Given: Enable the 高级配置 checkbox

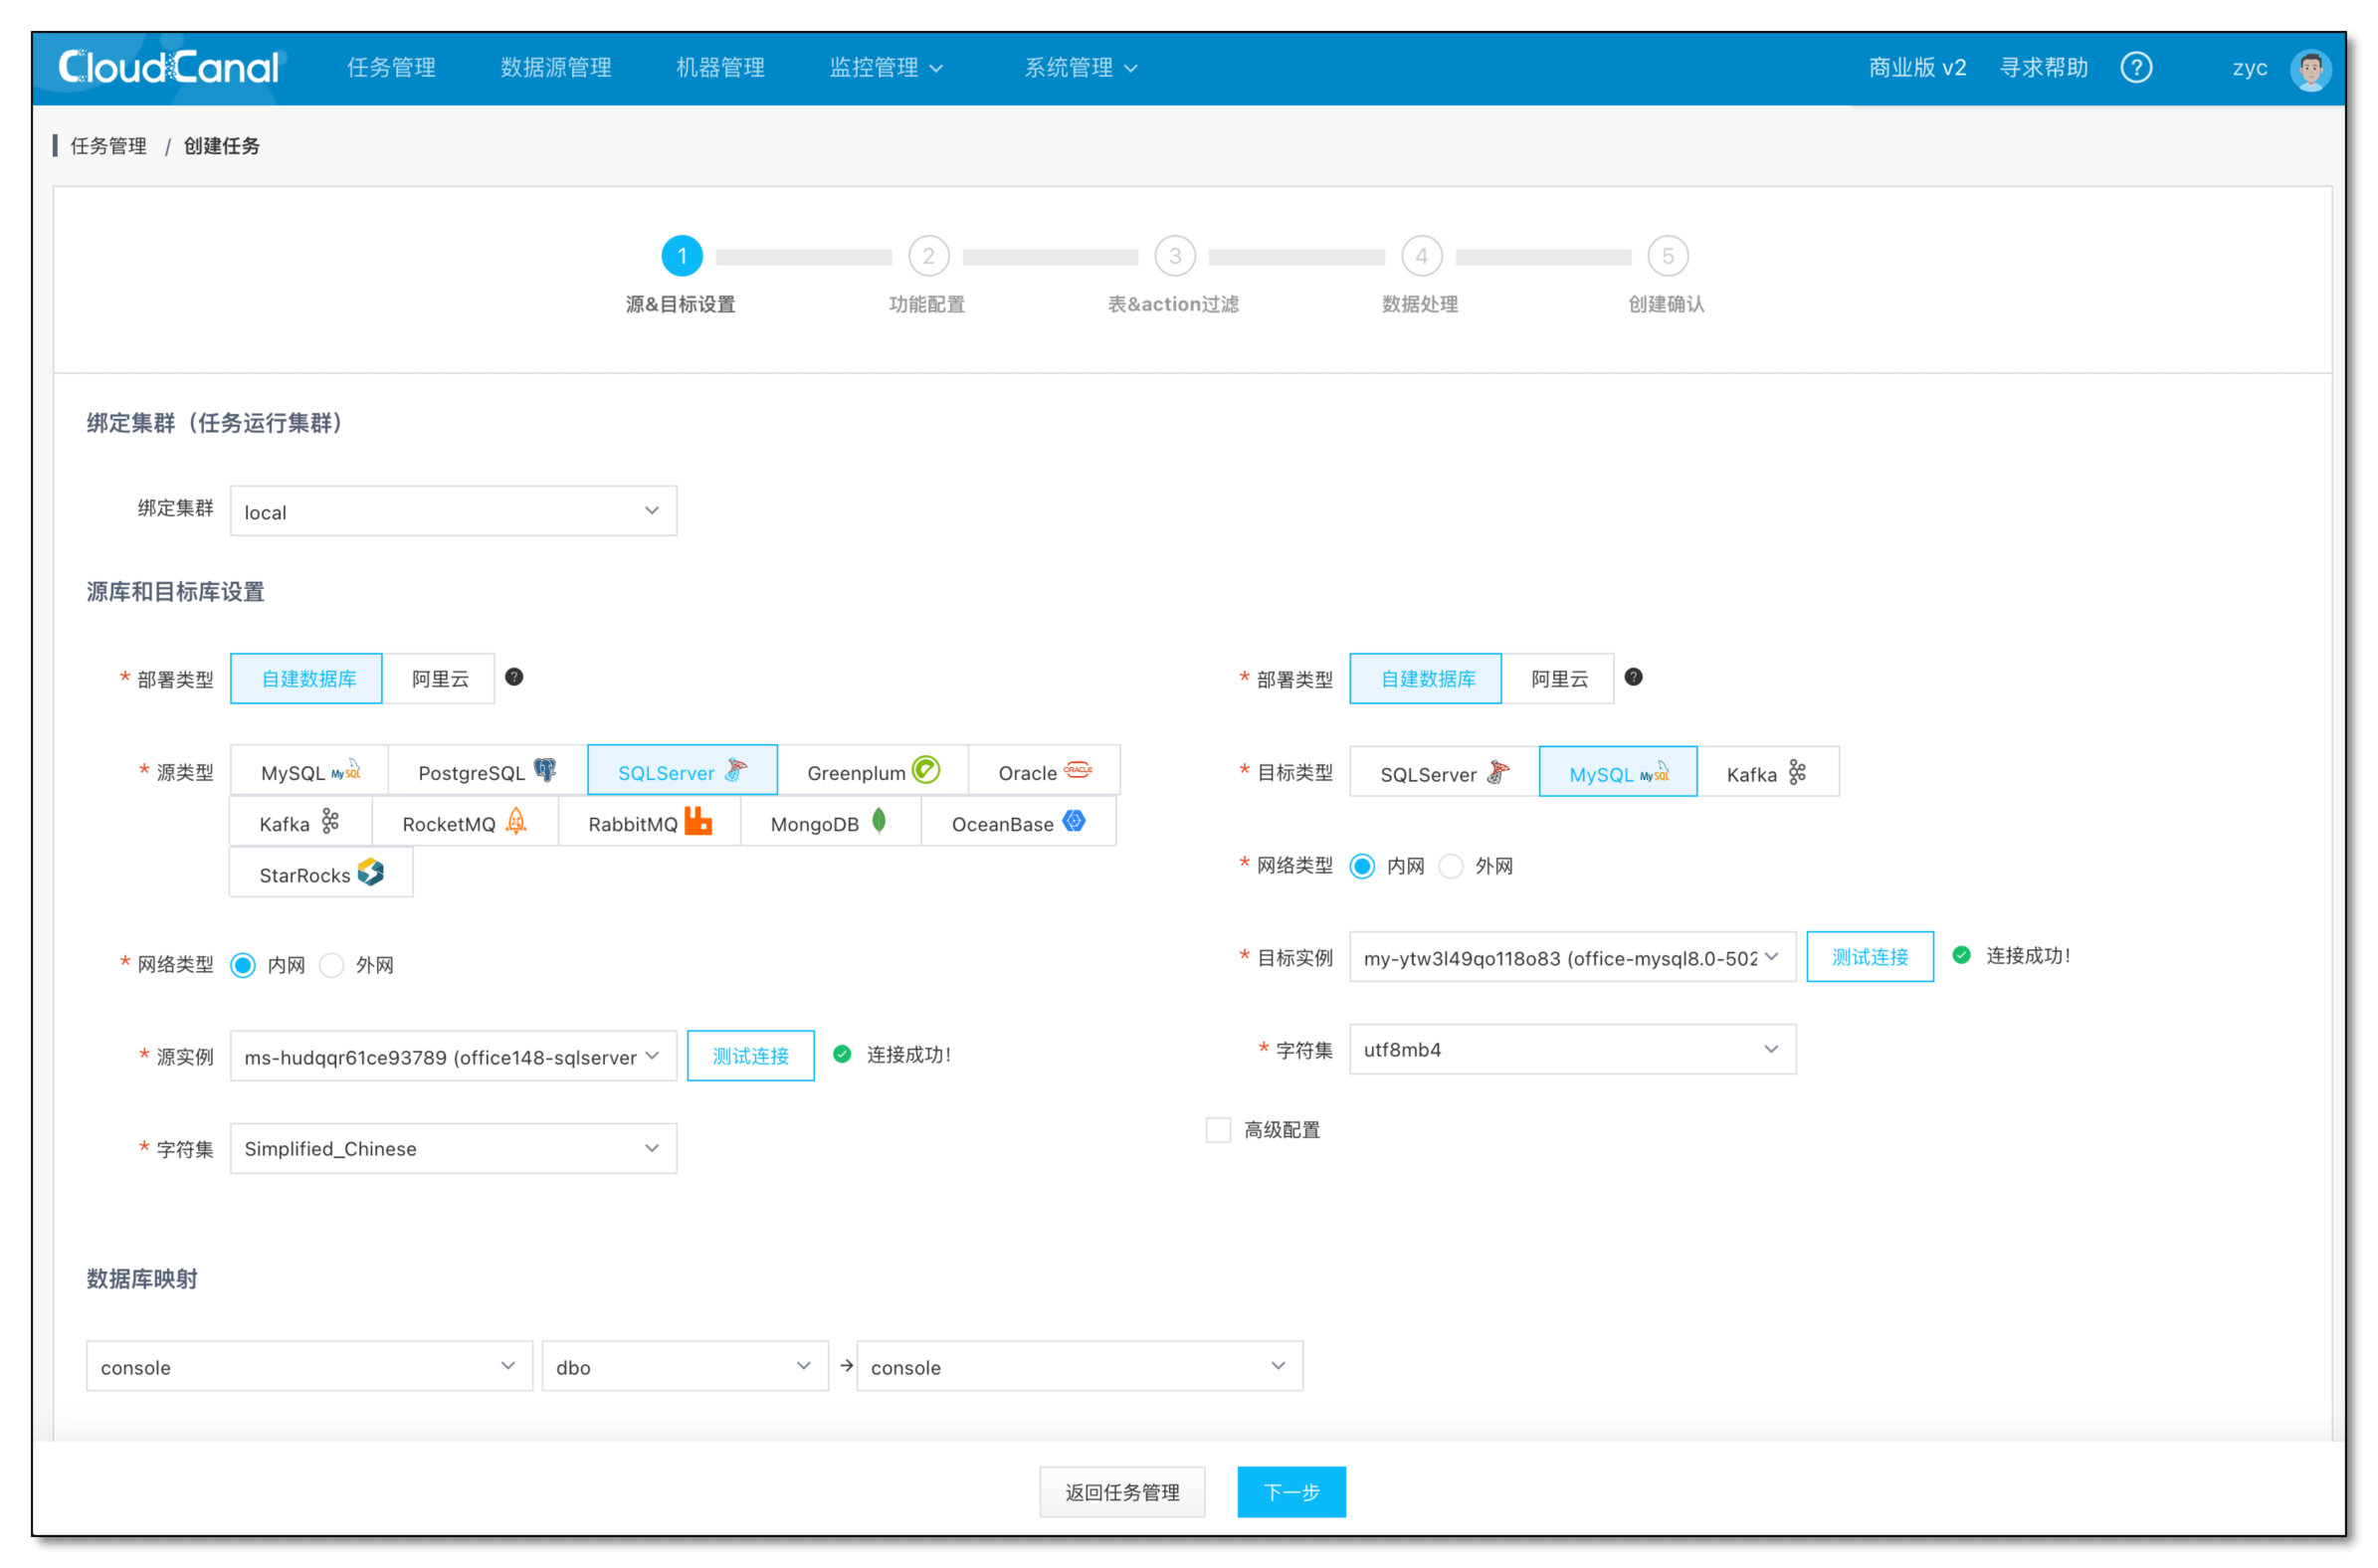Looking at the screenshot, I should point(1217,1129).
